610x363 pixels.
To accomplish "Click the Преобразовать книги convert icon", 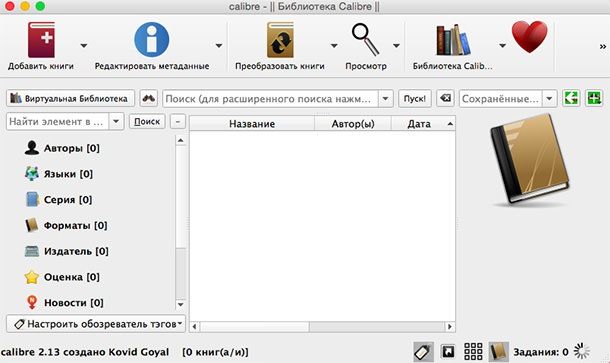I will [280, 40].
